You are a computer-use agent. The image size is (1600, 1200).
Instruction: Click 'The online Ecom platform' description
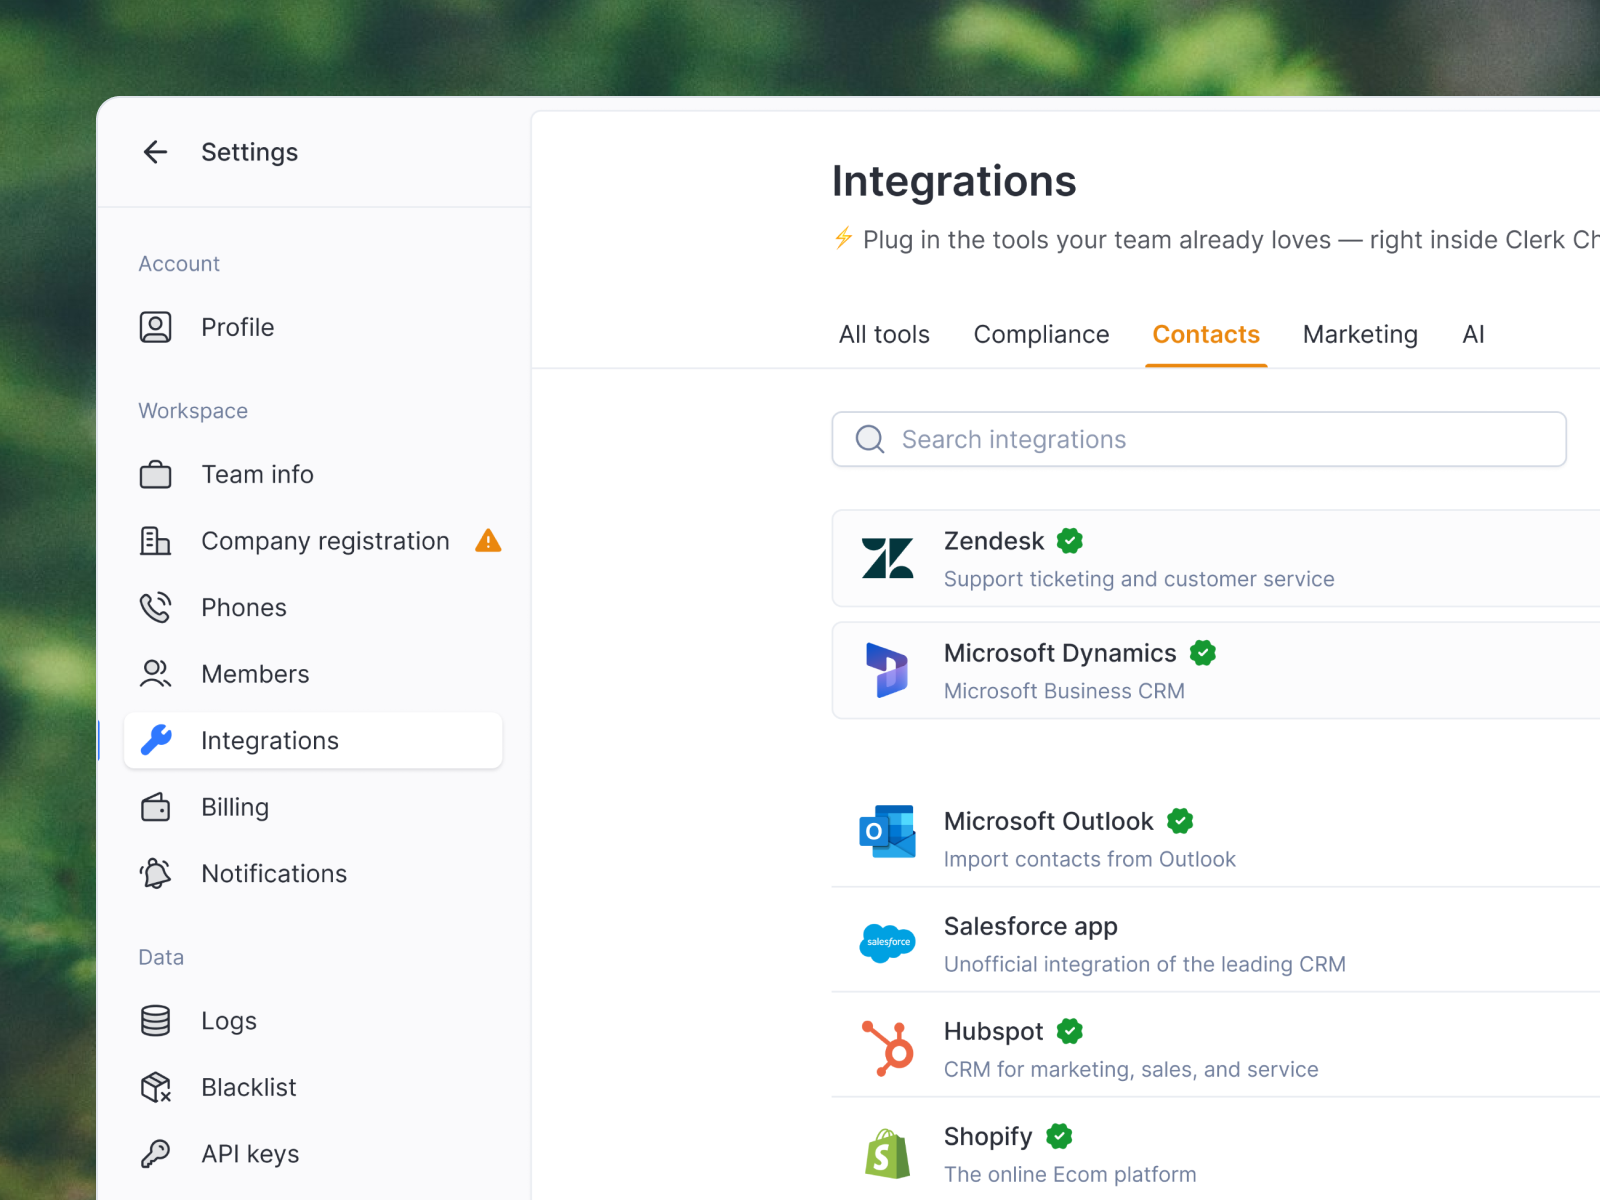pos(1070,1174)
